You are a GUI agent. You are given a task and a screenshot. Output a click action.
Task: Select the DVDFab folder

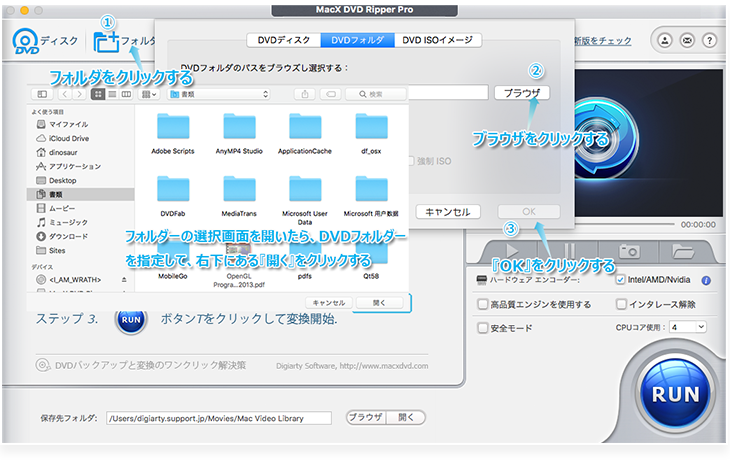coord(173,196)
